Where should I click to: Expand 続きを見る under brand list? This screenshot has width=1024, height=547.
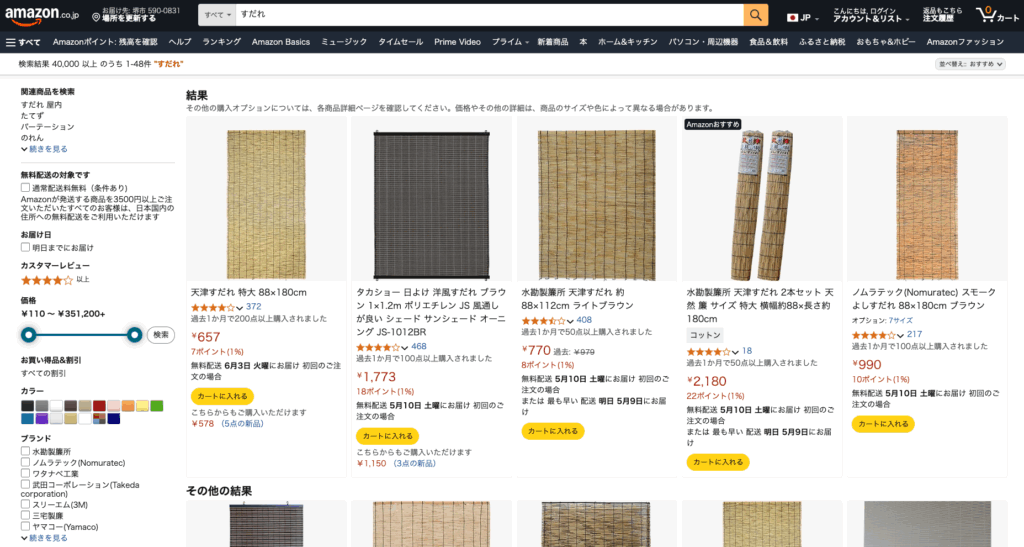click(x=44, y=538)
